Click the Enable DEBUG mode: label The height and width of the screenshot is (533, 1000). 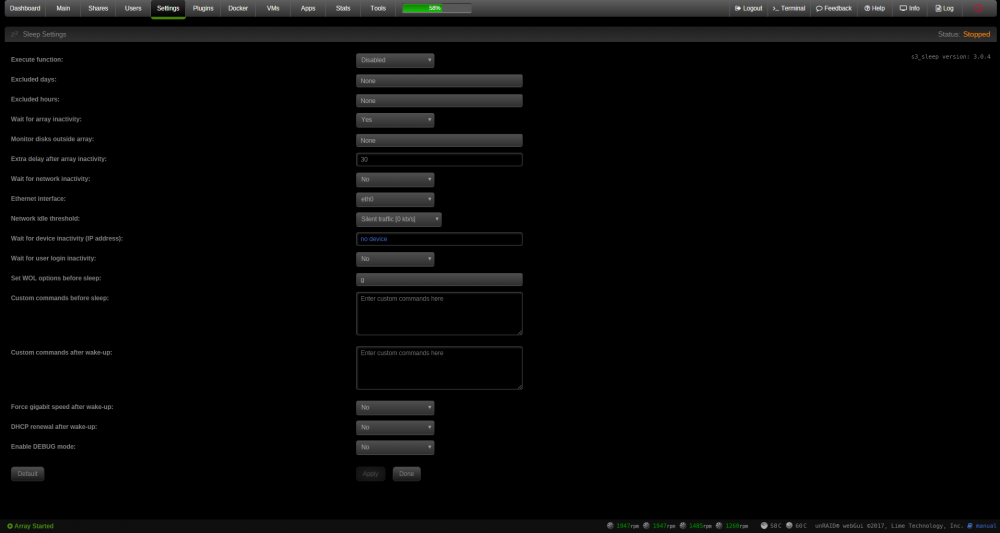pyautogui.click(x=43, y=447)
